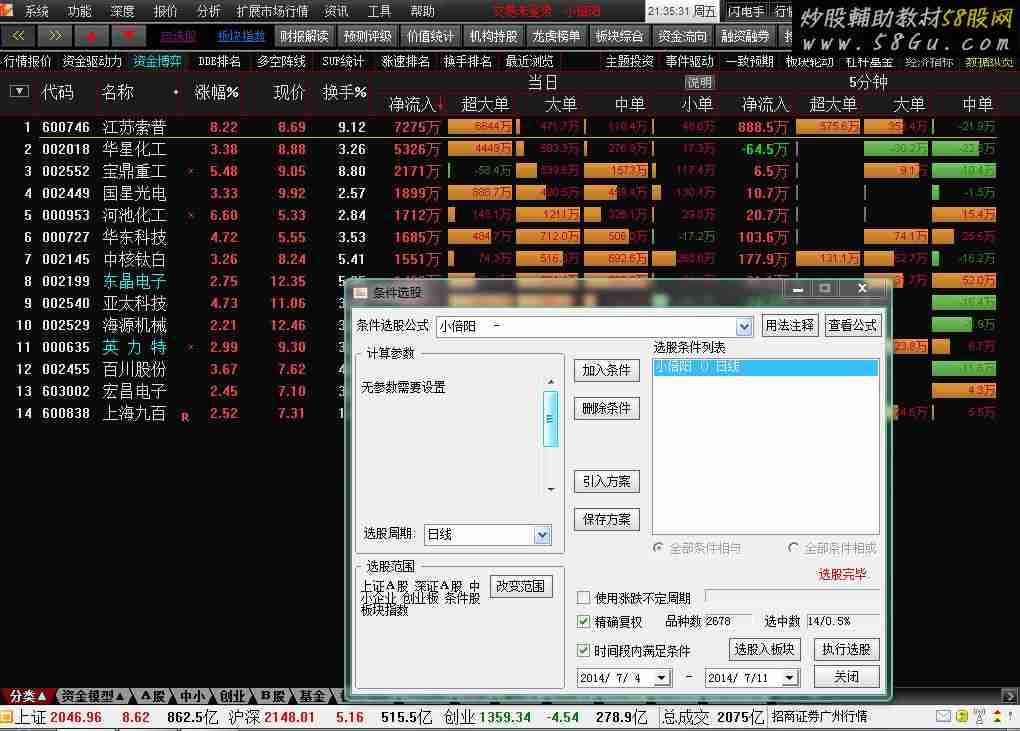The height and width of the screenshot is (731, 1020).
Task: Open the 条件选股公式 dropdown list
Action: coord(744,326)
